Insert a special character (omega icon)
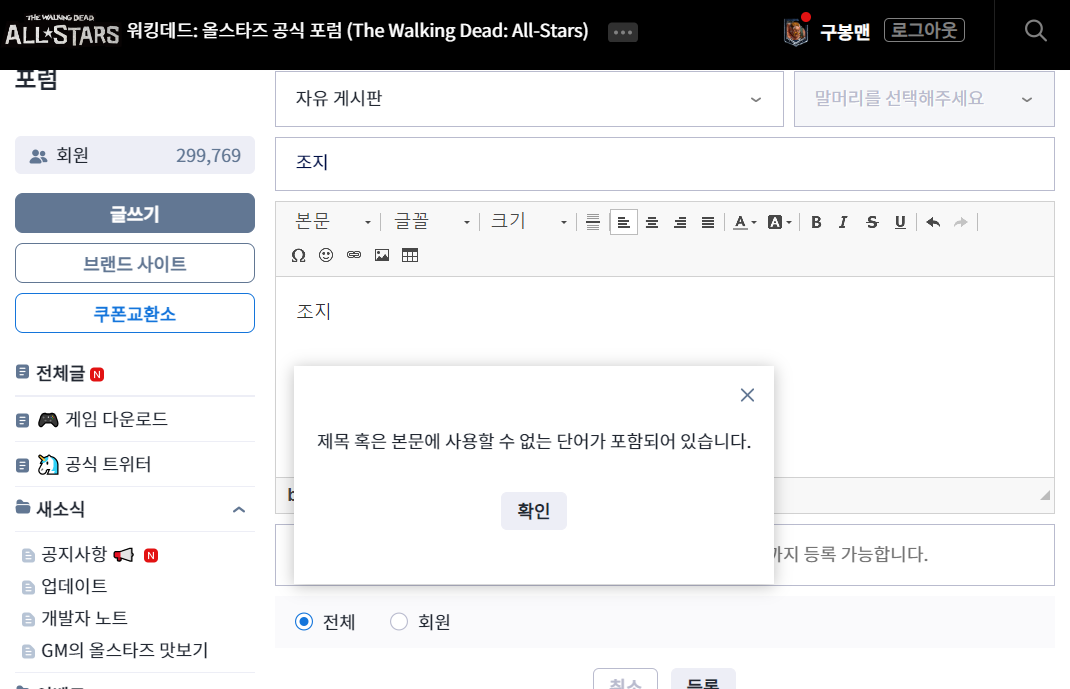This screenshot has height=689, width=1070. click(x=298, y=255)
